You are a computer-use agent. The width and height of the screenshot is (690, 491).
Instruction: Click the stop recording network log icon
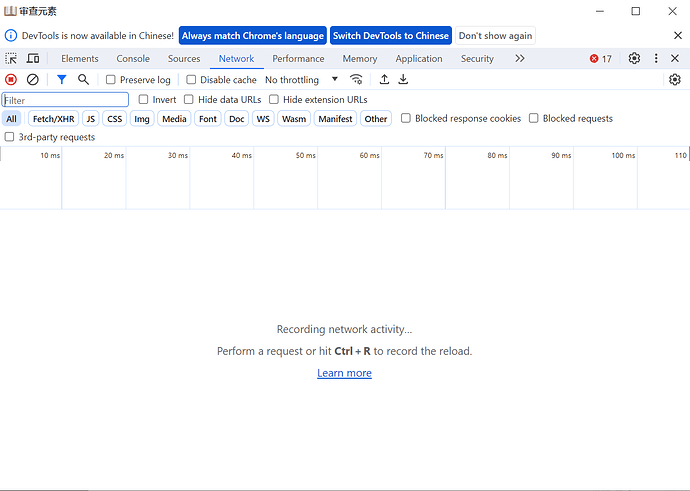pos(11,79)
